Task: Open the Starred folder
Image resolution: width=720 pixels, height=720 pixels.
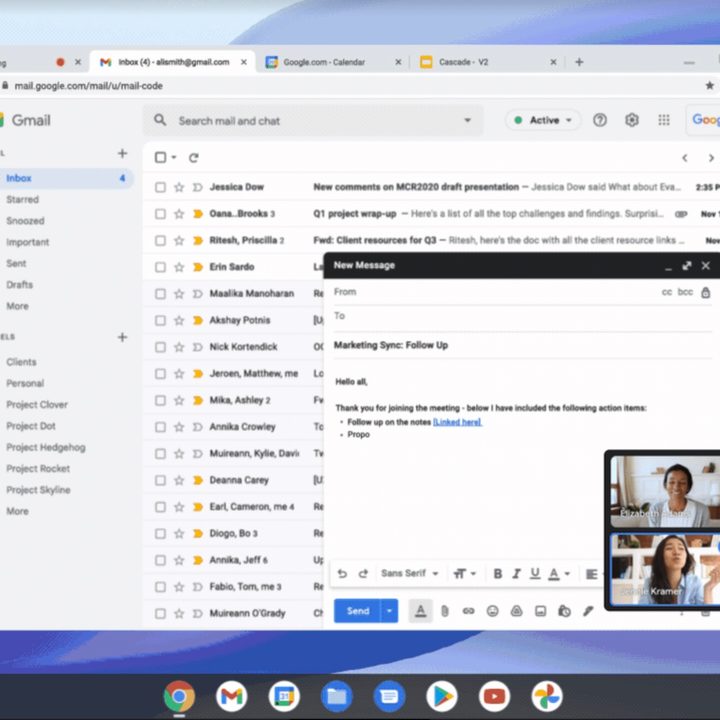Action: [x=22, y=199]
